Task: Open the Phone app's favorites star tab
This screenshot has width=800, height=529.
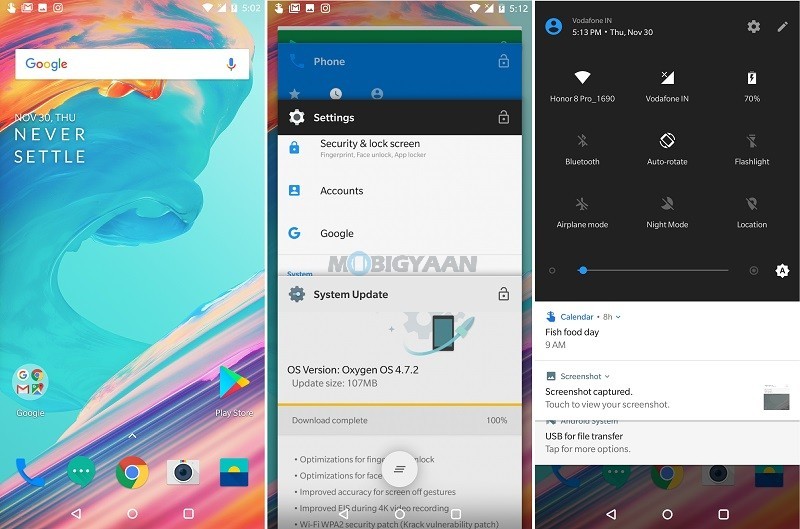Action: point(294,93)
